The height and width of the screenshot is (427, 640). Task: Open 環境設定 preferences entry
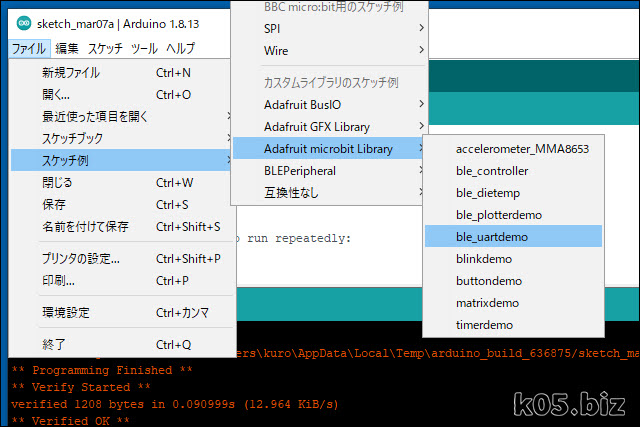[x=121, y=313]
